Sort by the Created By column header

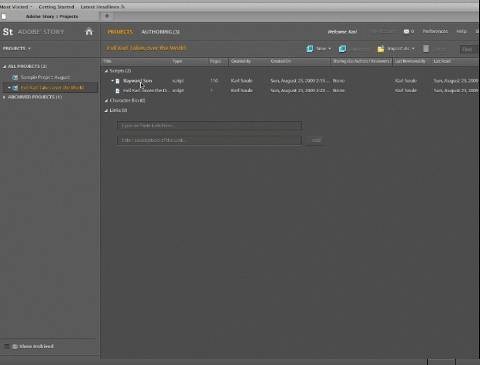pyautogui.click(x=241, y=61)
